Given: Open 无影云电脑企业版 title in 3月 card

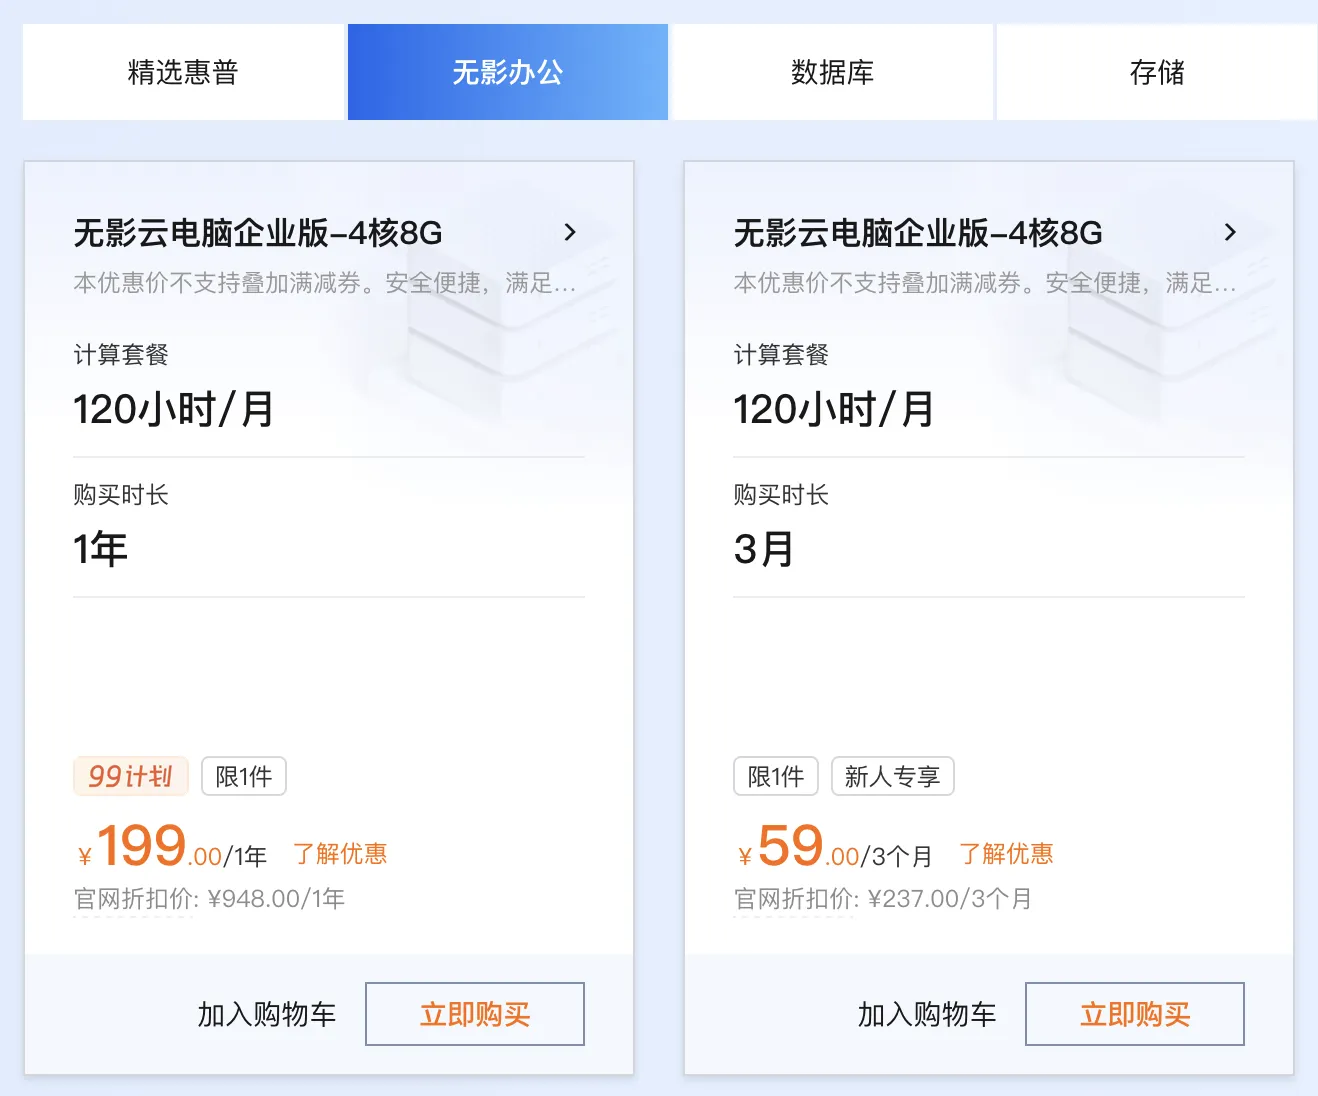Looking at the screenshot, I should 918,233.
